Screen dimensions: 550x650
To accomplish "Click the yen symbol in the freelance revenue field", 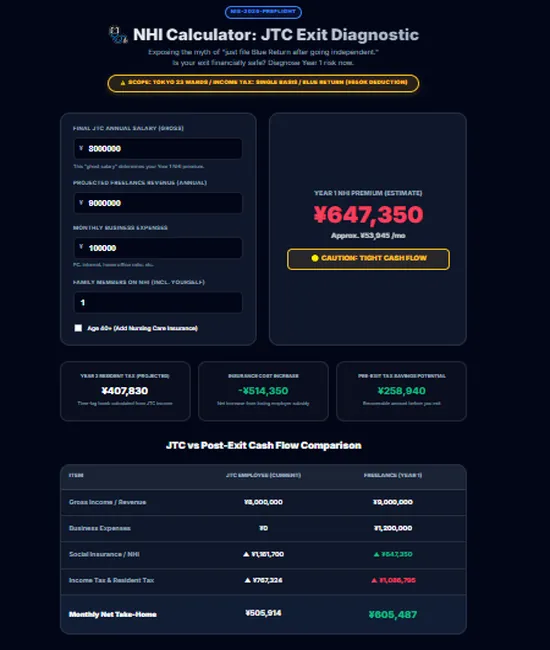I will (x=81, y=203).
